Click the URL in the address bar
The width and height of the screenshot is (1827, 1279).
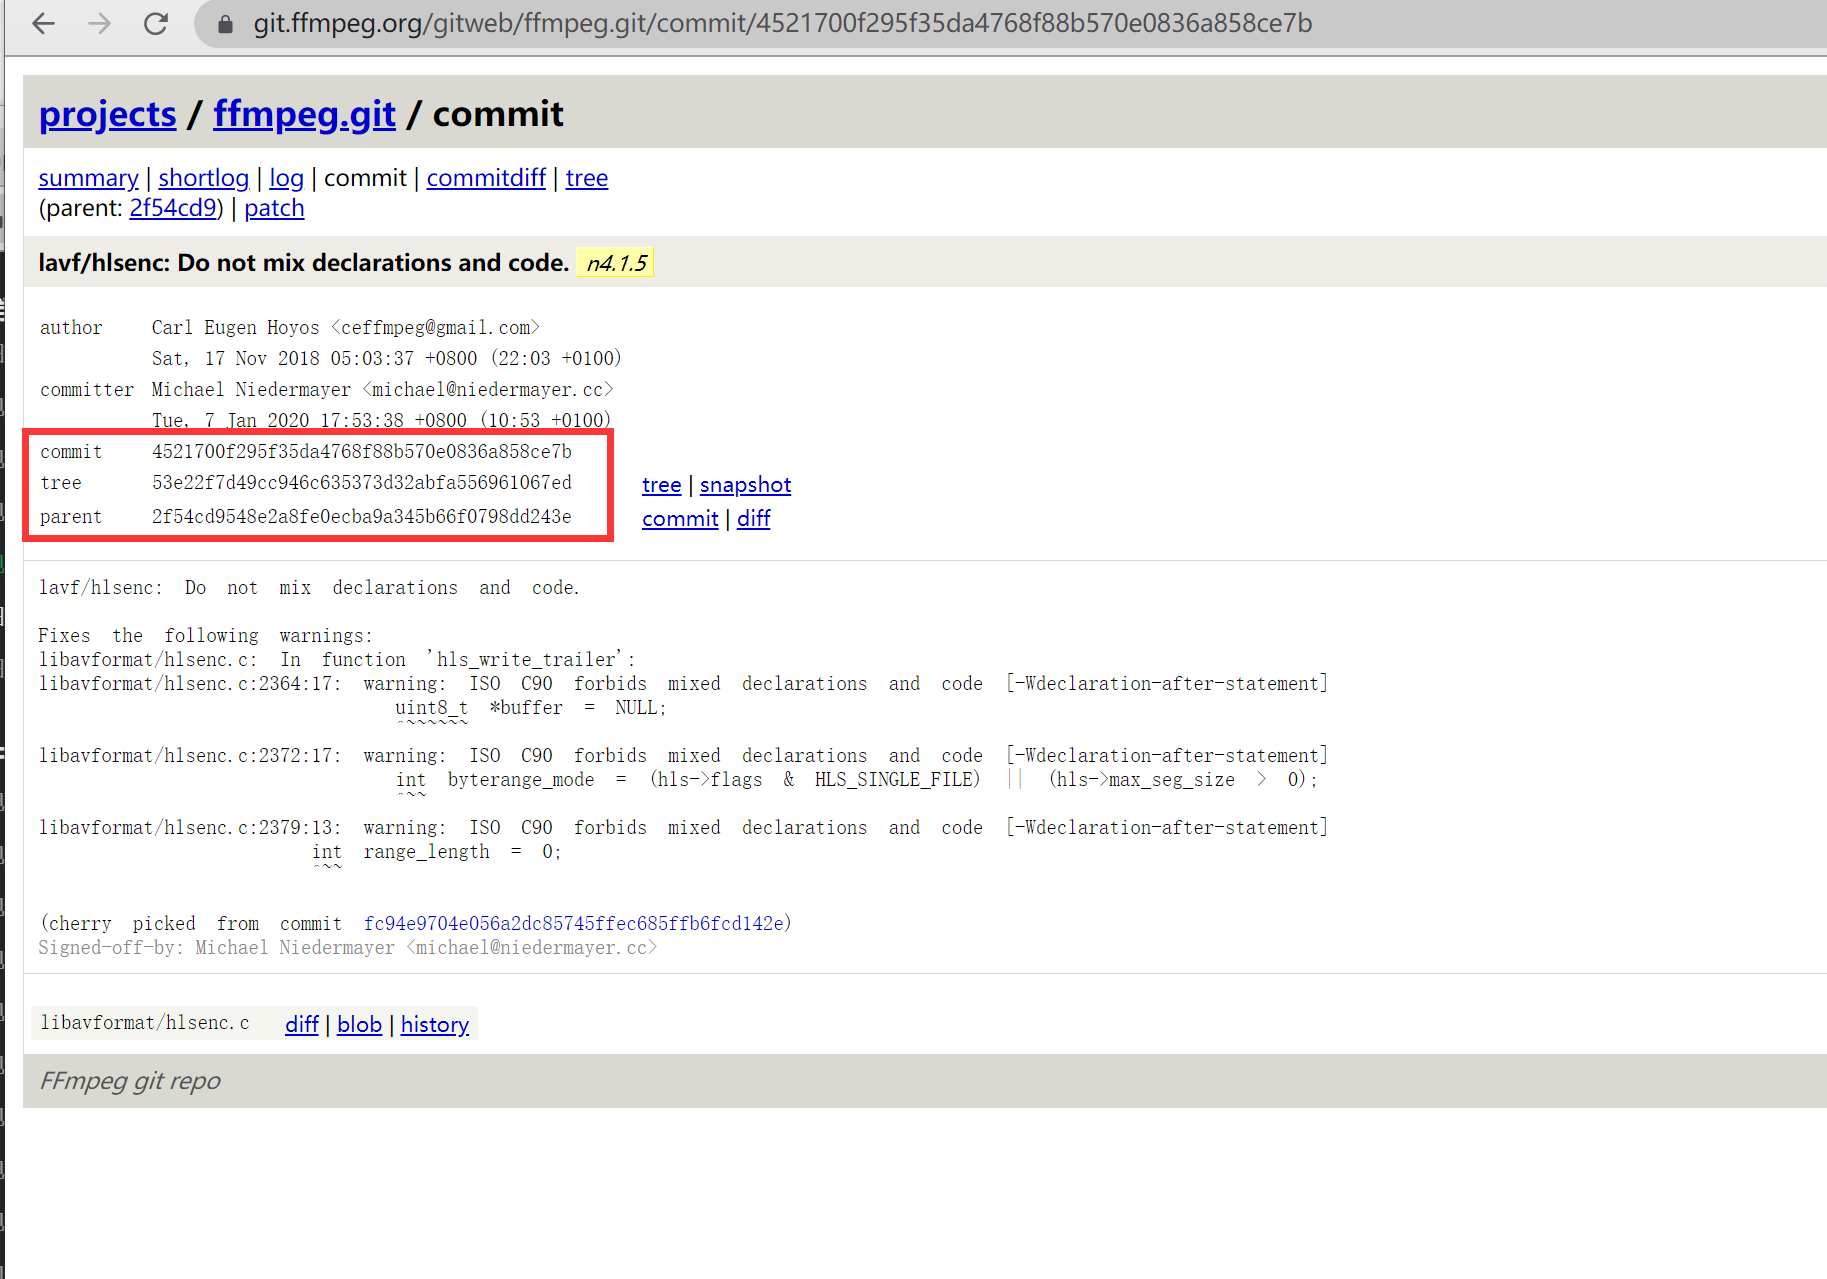[x=782, y=23]
